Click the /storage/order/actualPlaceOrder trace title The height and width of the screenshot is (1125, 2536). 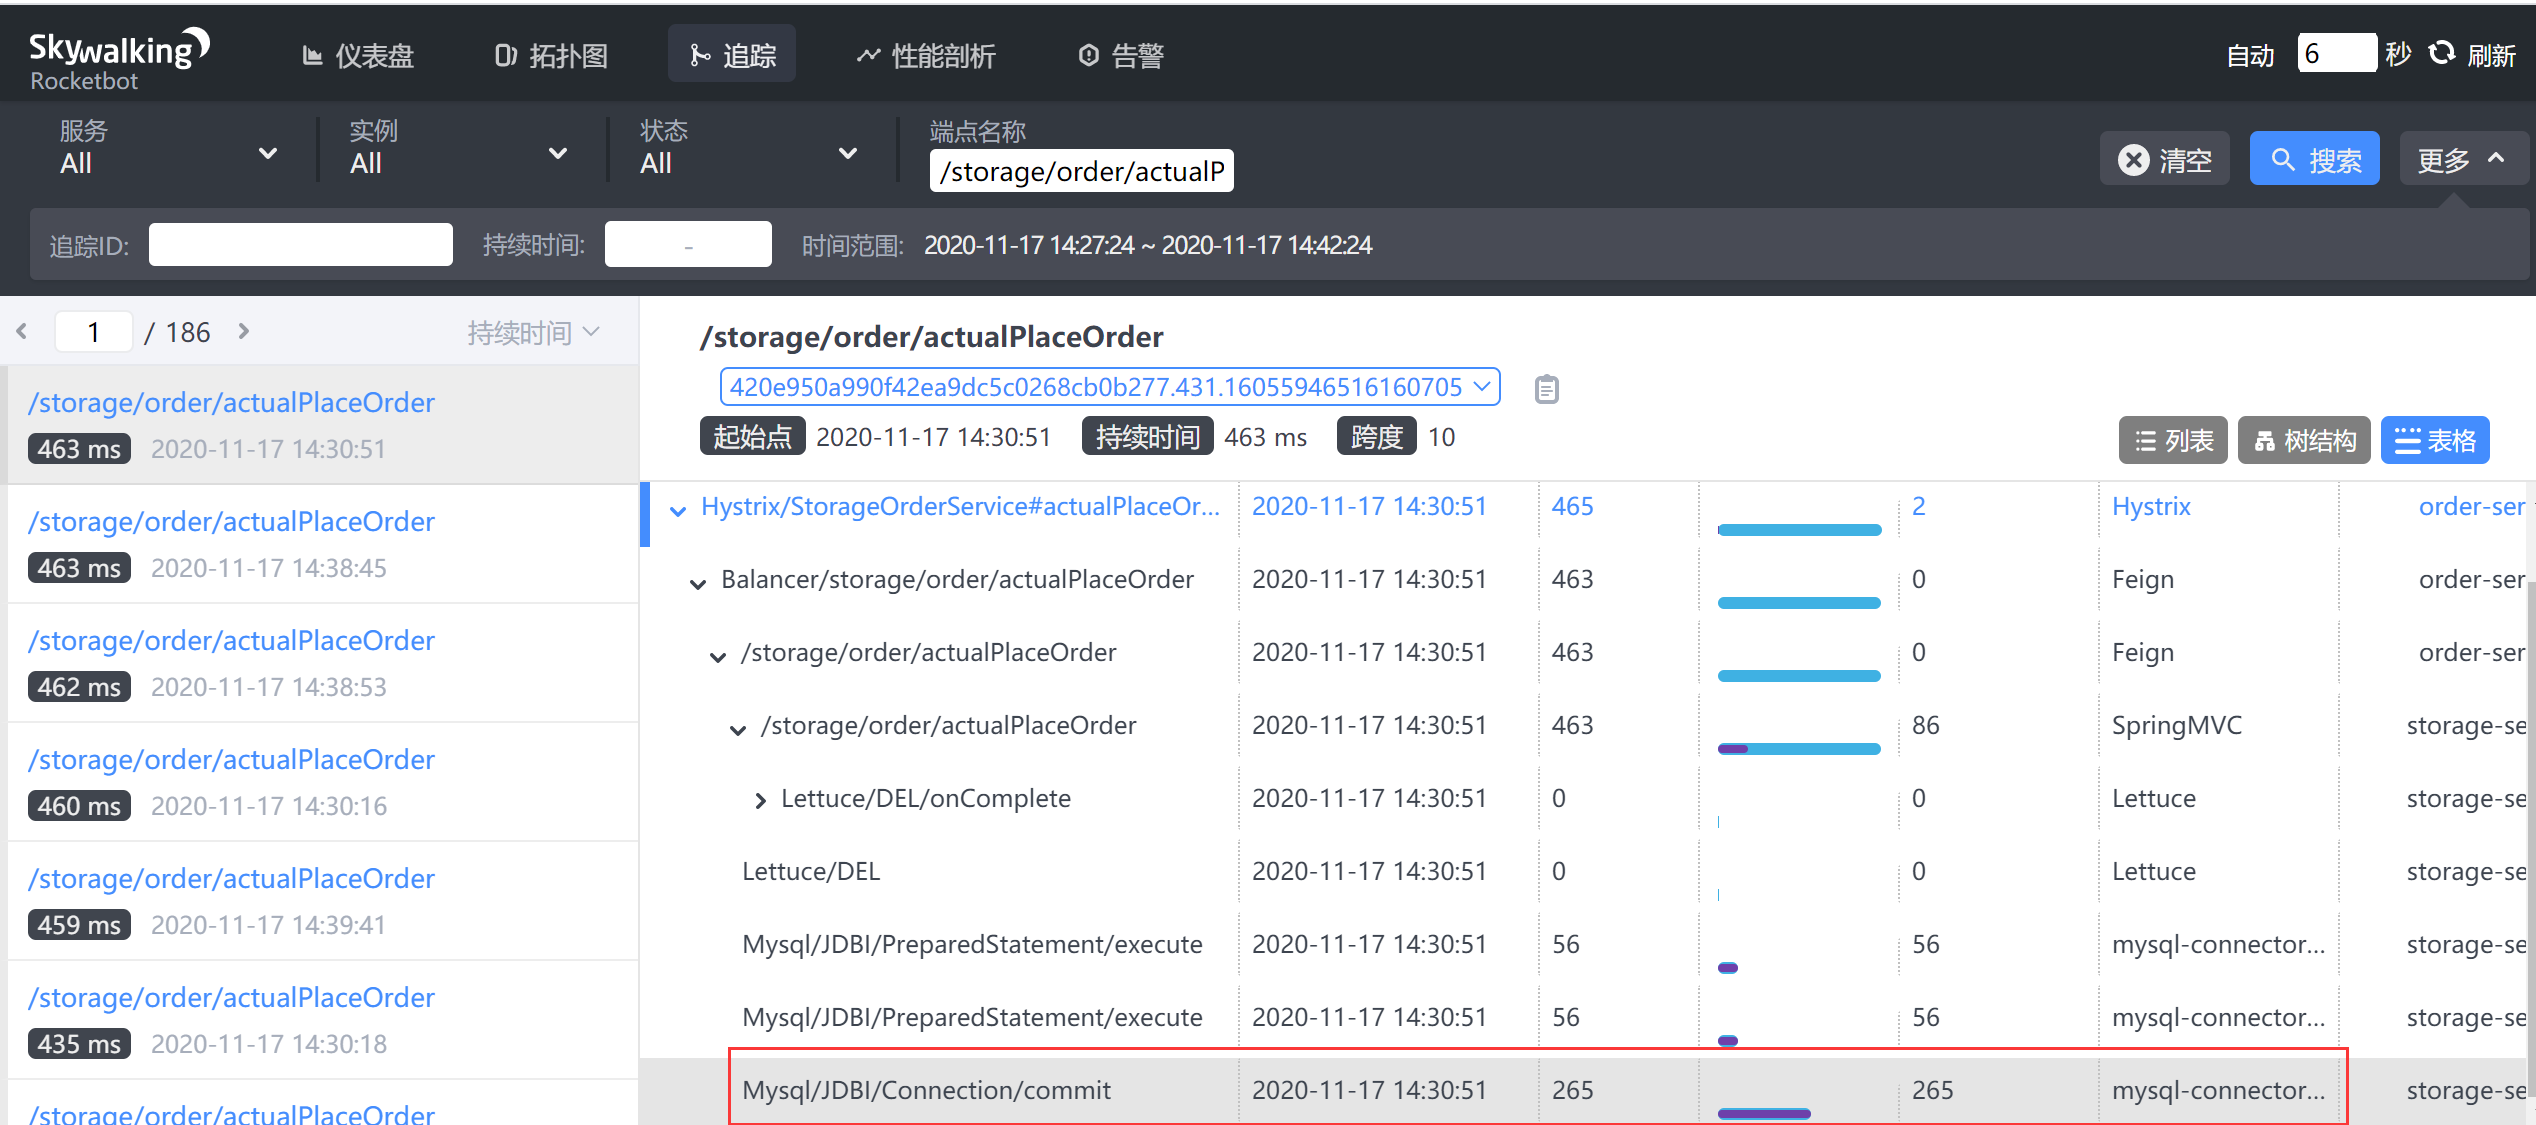point(931,337)
